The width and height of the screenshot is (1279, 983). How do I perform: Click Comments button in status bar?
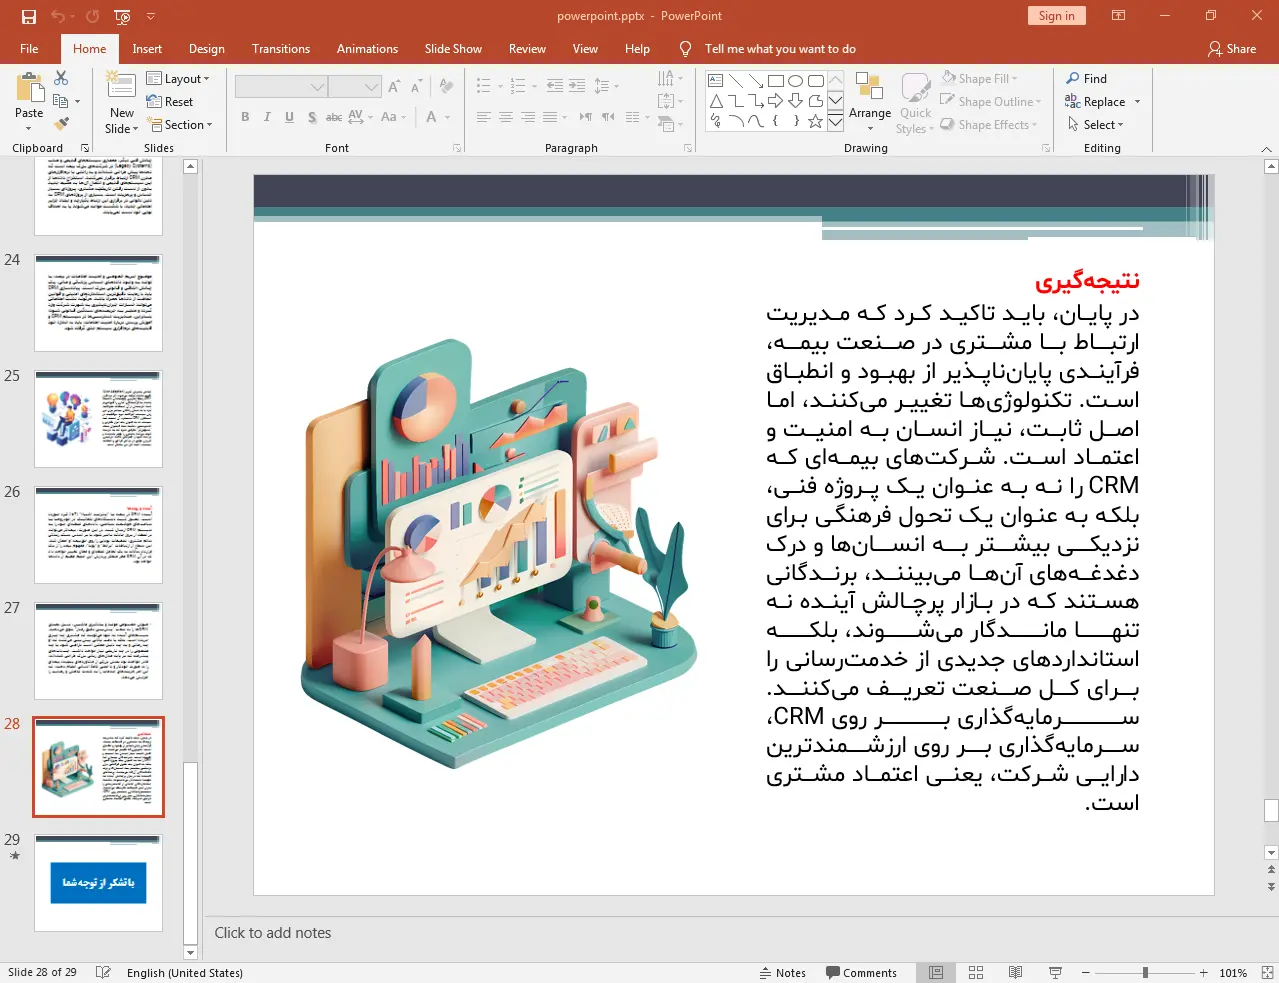[862, 973]
